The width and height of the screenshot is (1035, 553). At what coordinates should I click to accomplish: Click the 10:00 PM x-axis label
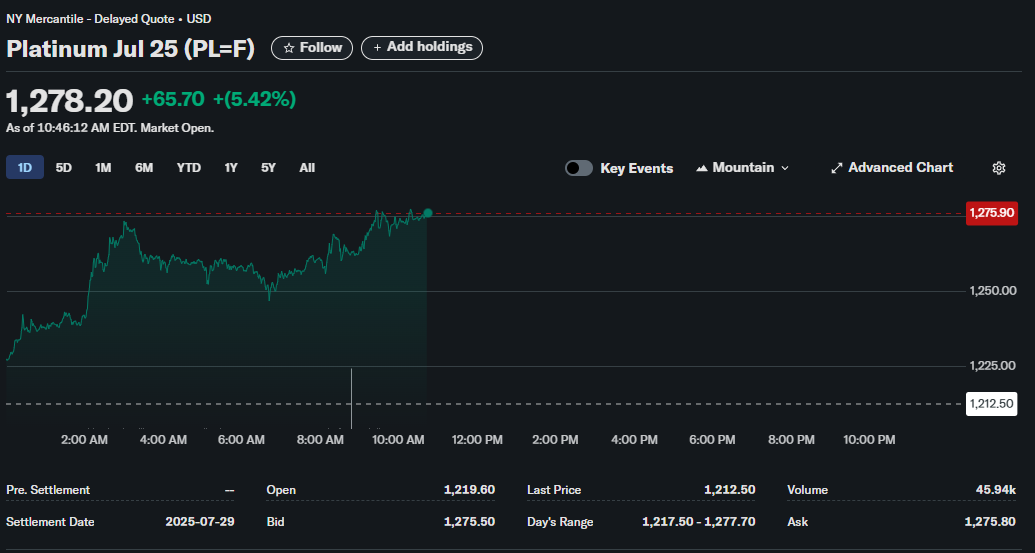click(x=869, y=439)
